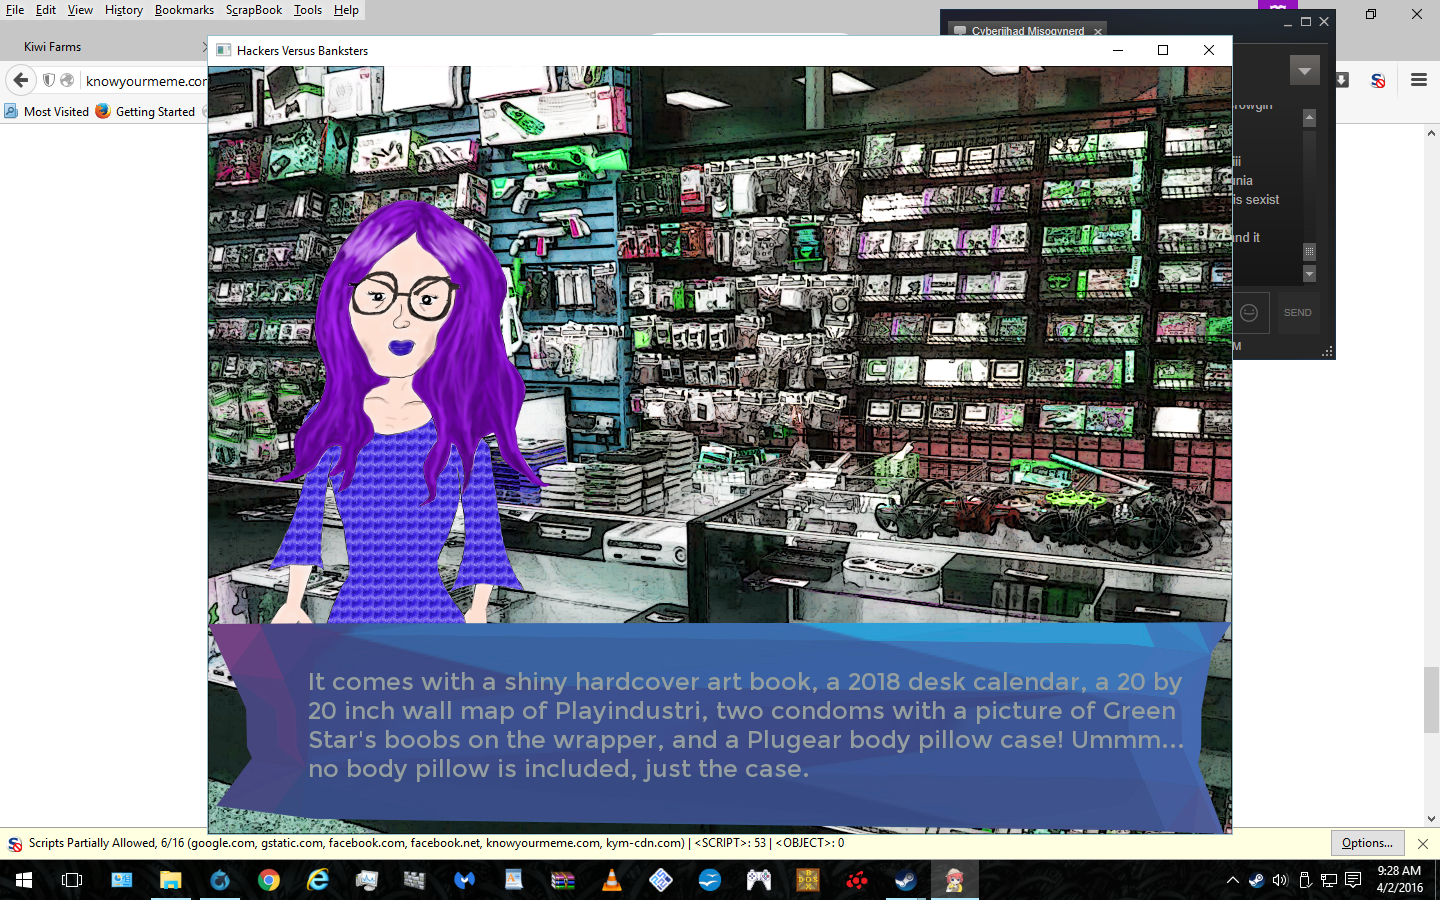
Task: Close the NoScript notification bar
Action: pyautogui.click(x=1423, y=844)
